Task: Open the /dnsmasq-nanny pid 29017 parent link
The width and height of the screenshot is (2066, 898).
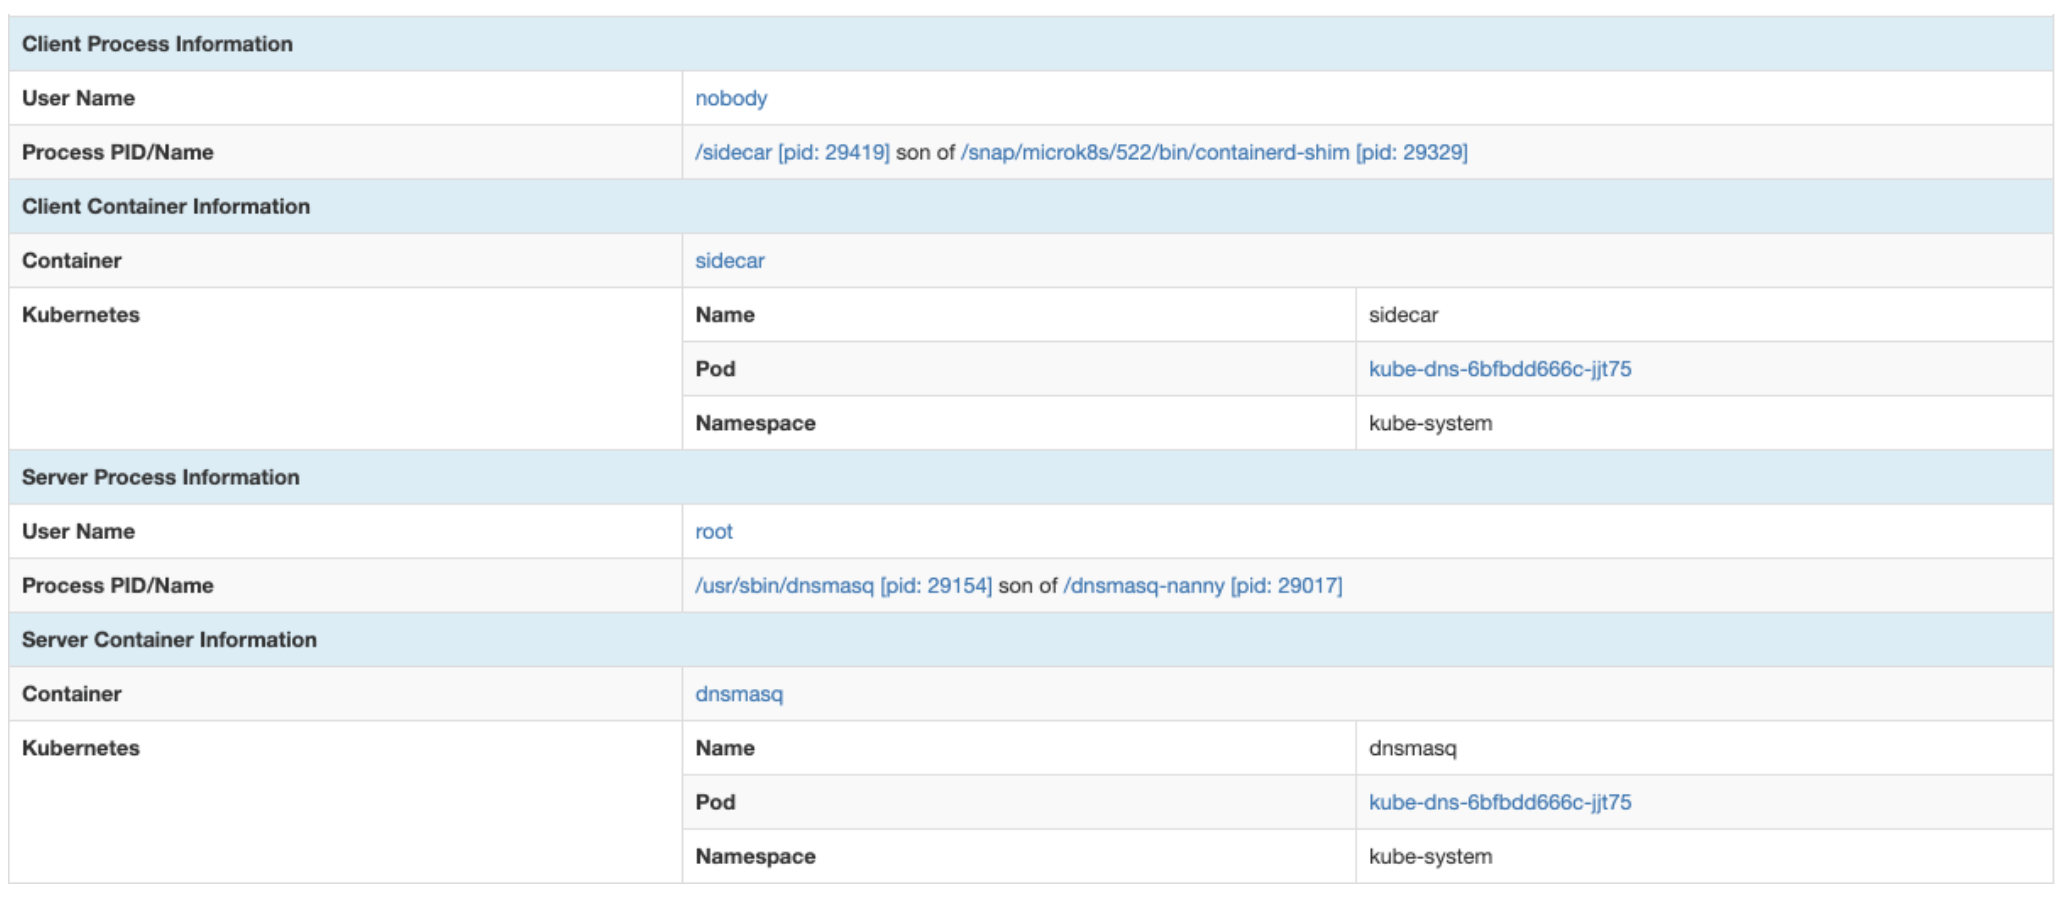Action: click(x=1202, y=585)
